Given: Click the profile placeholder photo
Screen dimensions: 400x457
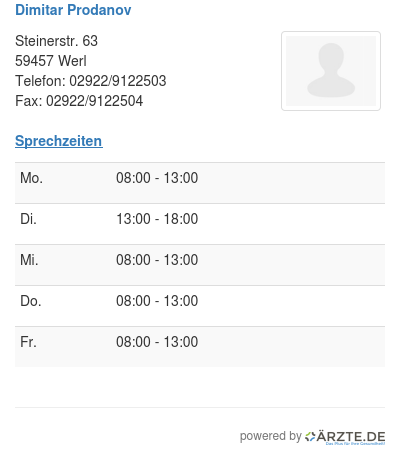Looking at the screenshot, I should click(x=331, y=71).
